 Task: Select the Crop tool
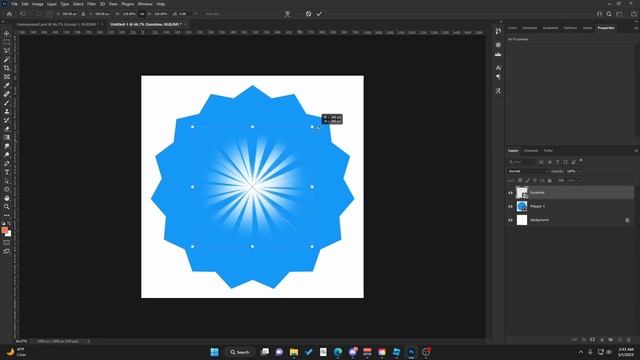click(7, 68)
